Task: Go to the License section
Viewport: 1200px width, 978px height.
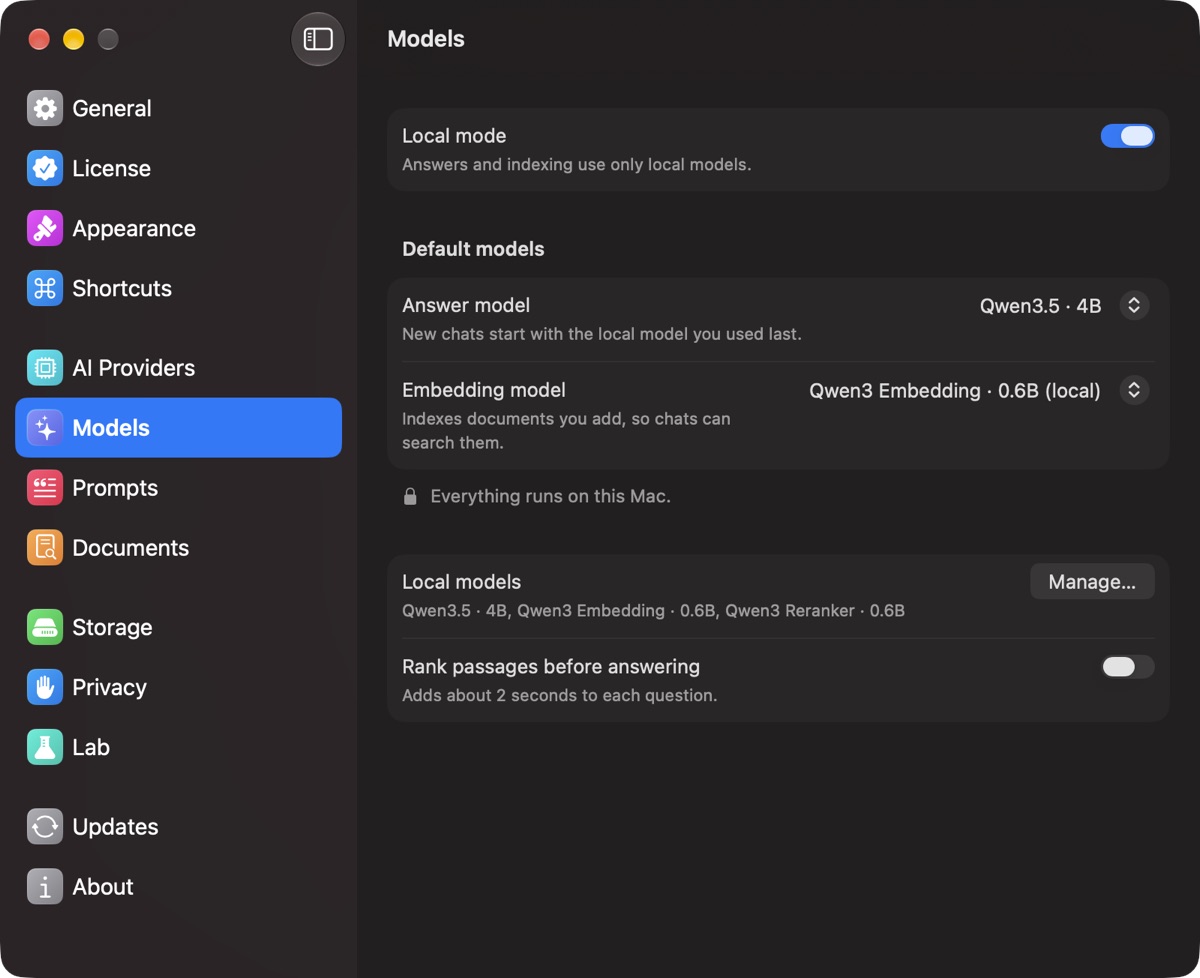Action: click(x=178, y=169)
